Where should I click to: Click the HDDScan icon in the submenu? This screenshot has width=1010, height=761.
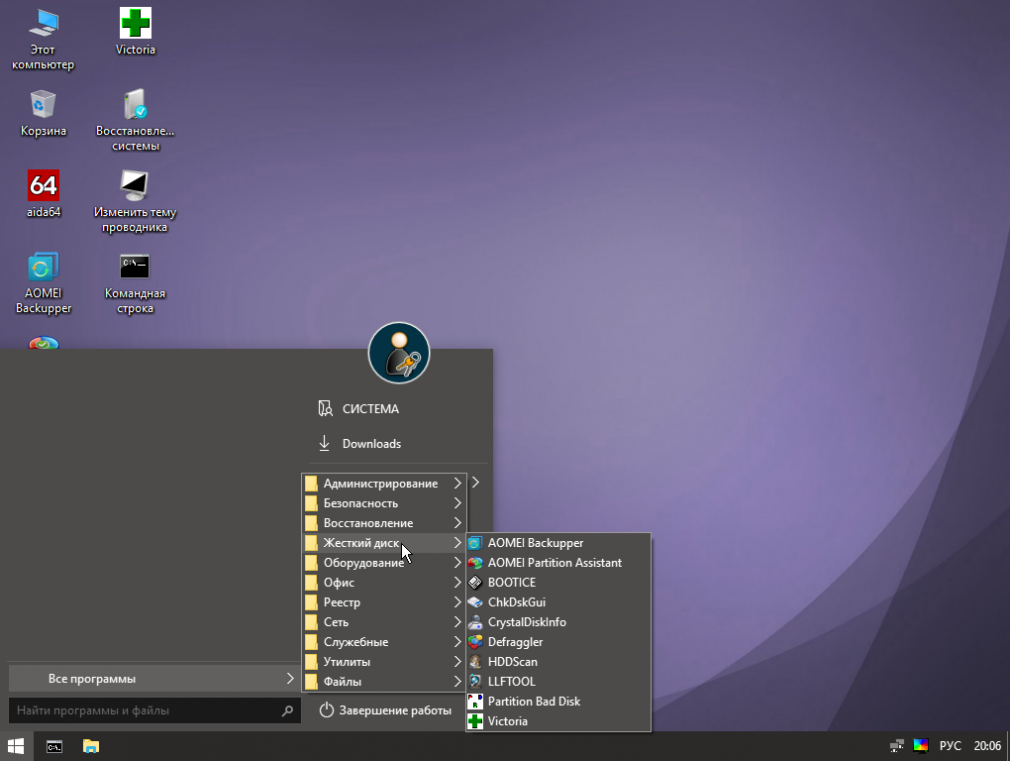coord(475,662)
